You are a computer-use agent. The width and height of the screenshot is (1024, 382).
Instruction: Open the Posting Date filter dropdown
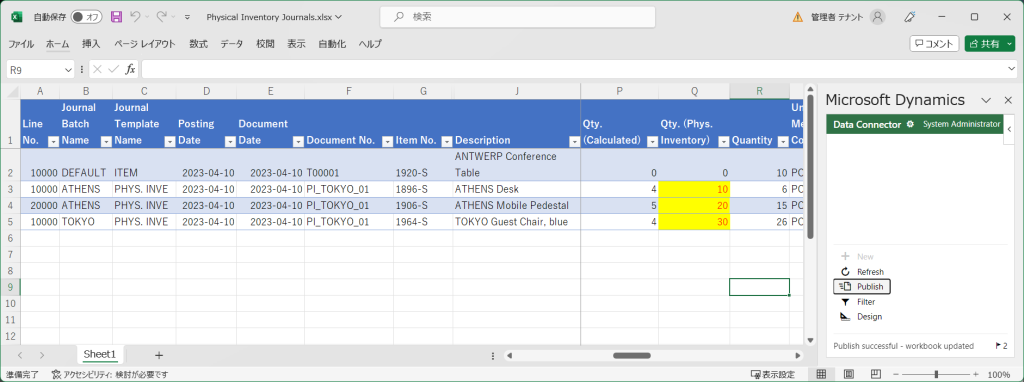click(x=230, y=141)
